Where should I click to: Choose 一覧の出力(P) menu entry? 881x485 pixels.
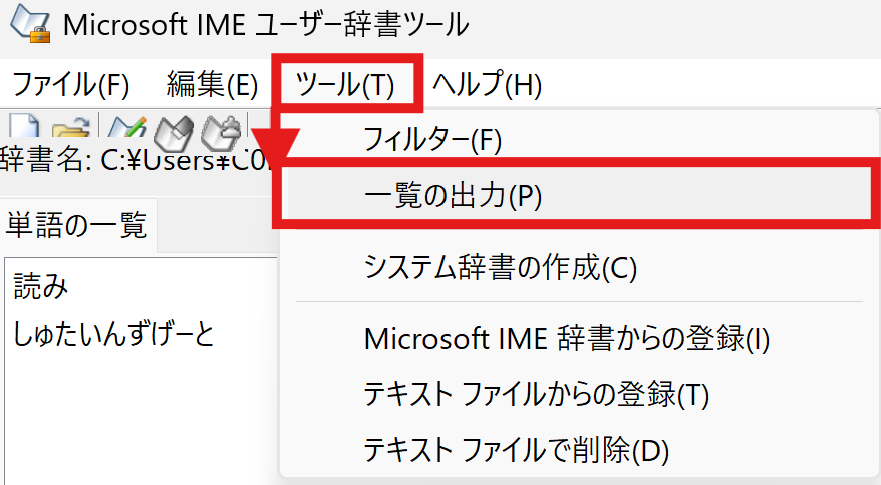point(452,196)
